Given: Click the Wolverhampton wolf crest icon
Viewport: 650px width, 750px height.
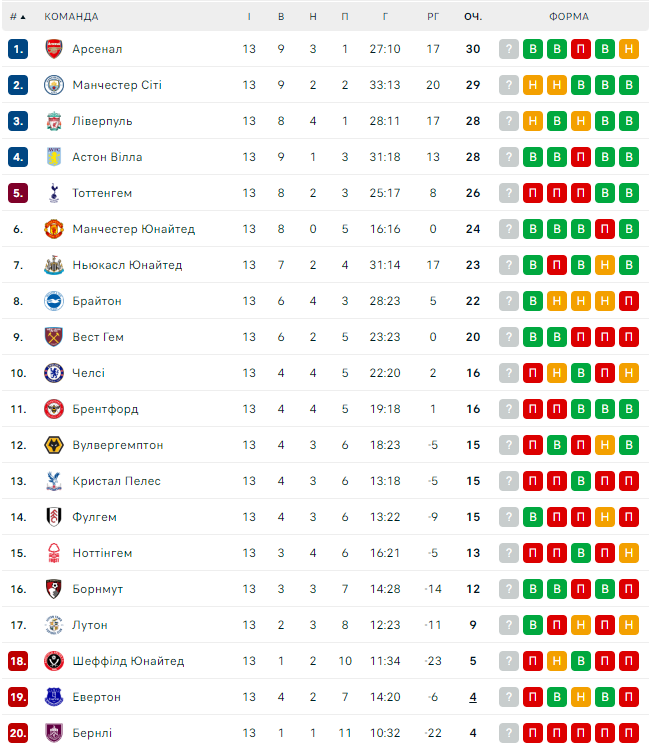Looking at the screenshot, I should (x=54, y=445).
